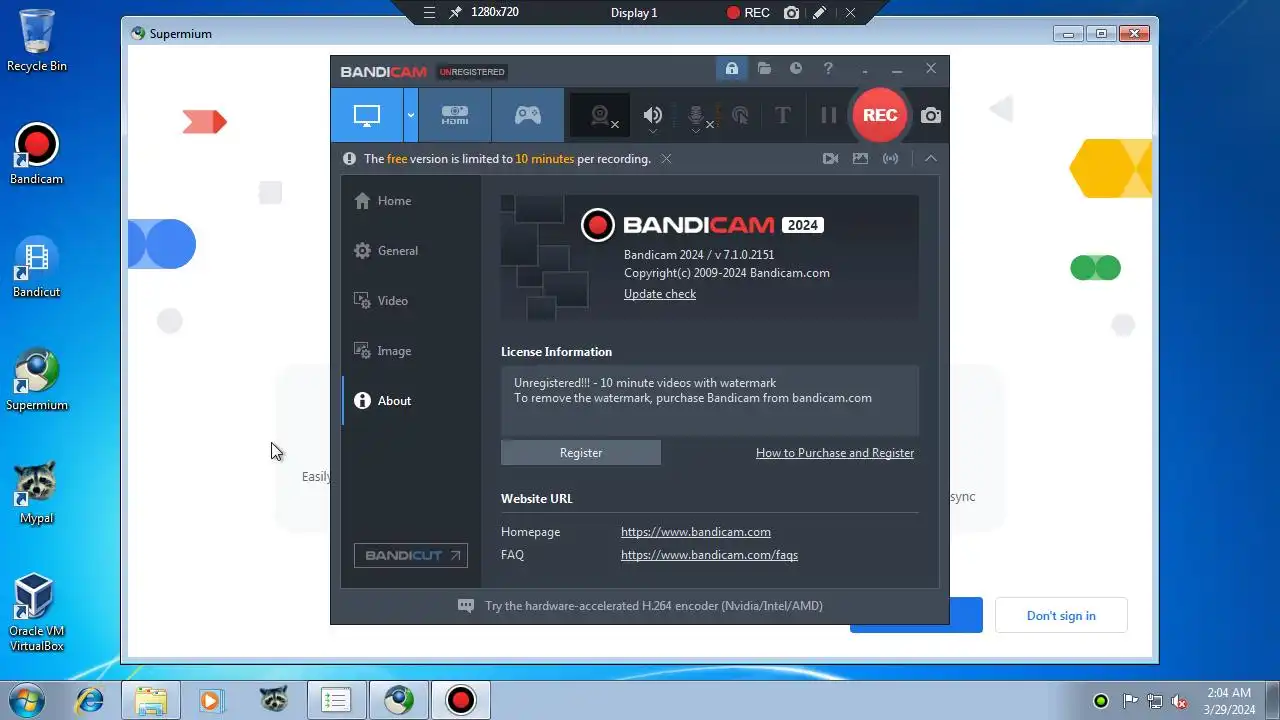Screen dimensions: 1280x720
Task: Click the Update check link
Action: coord(660,294)
